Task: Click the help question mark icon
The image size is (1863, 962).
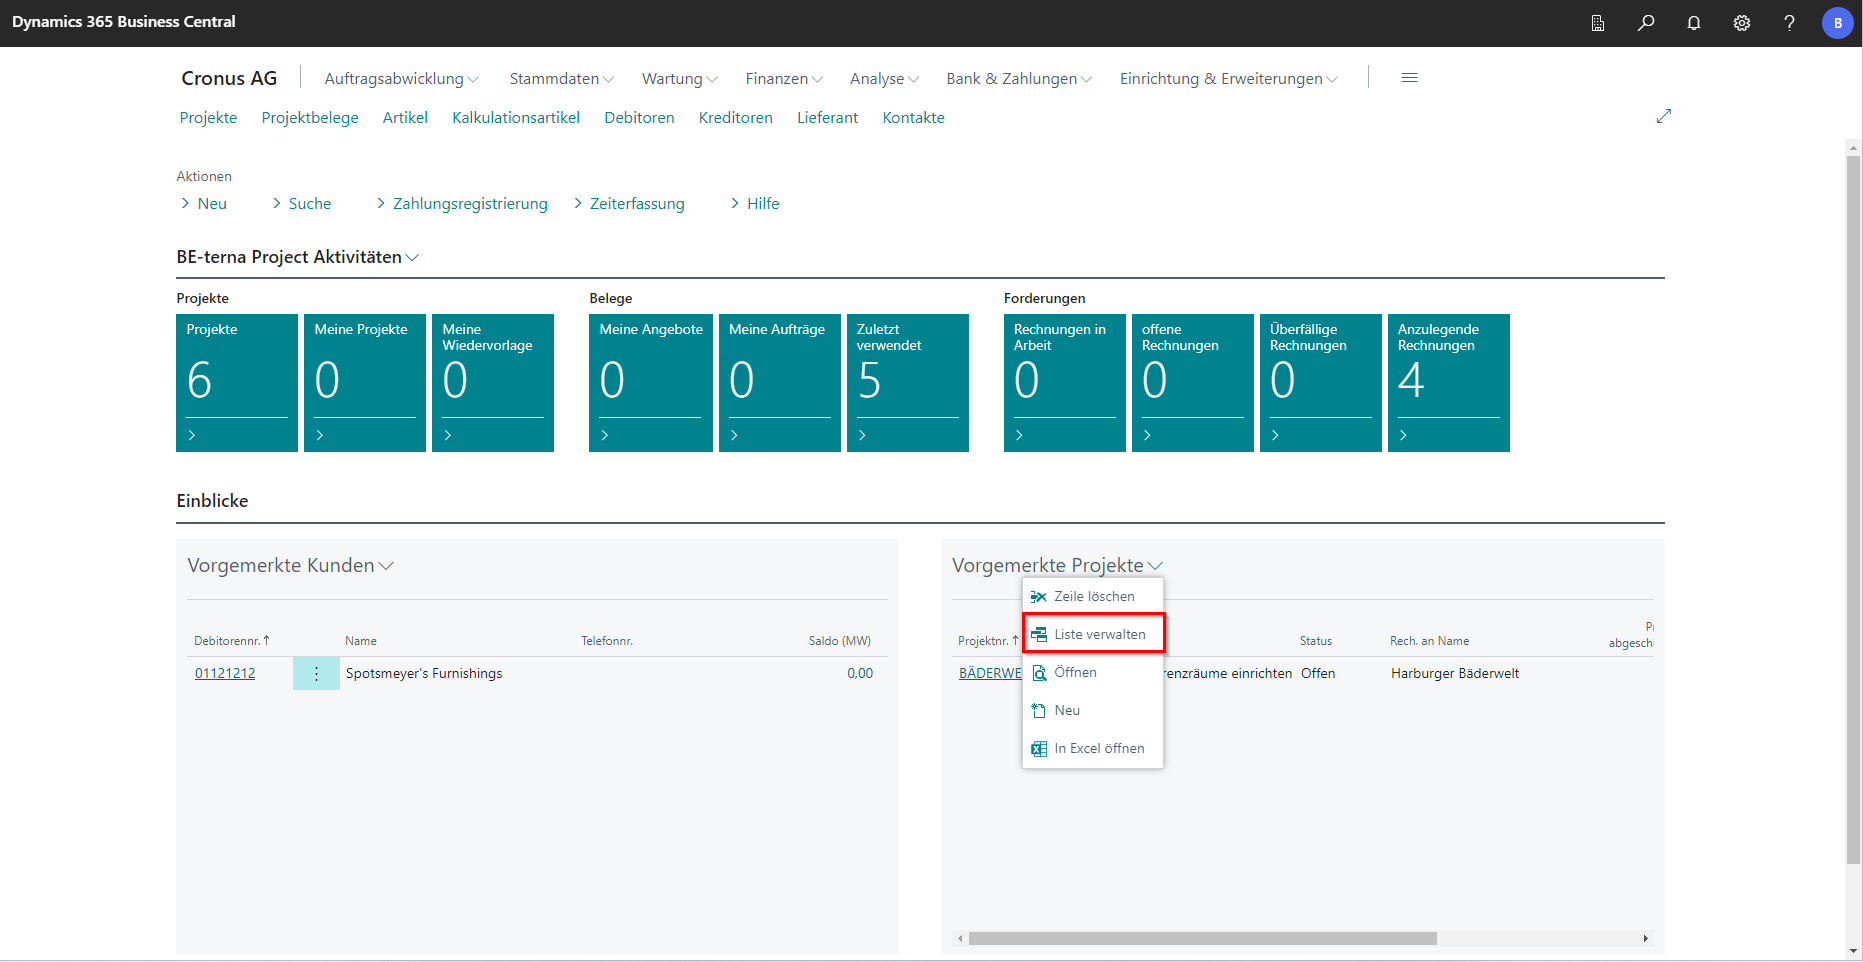Action: (1789, 23)
